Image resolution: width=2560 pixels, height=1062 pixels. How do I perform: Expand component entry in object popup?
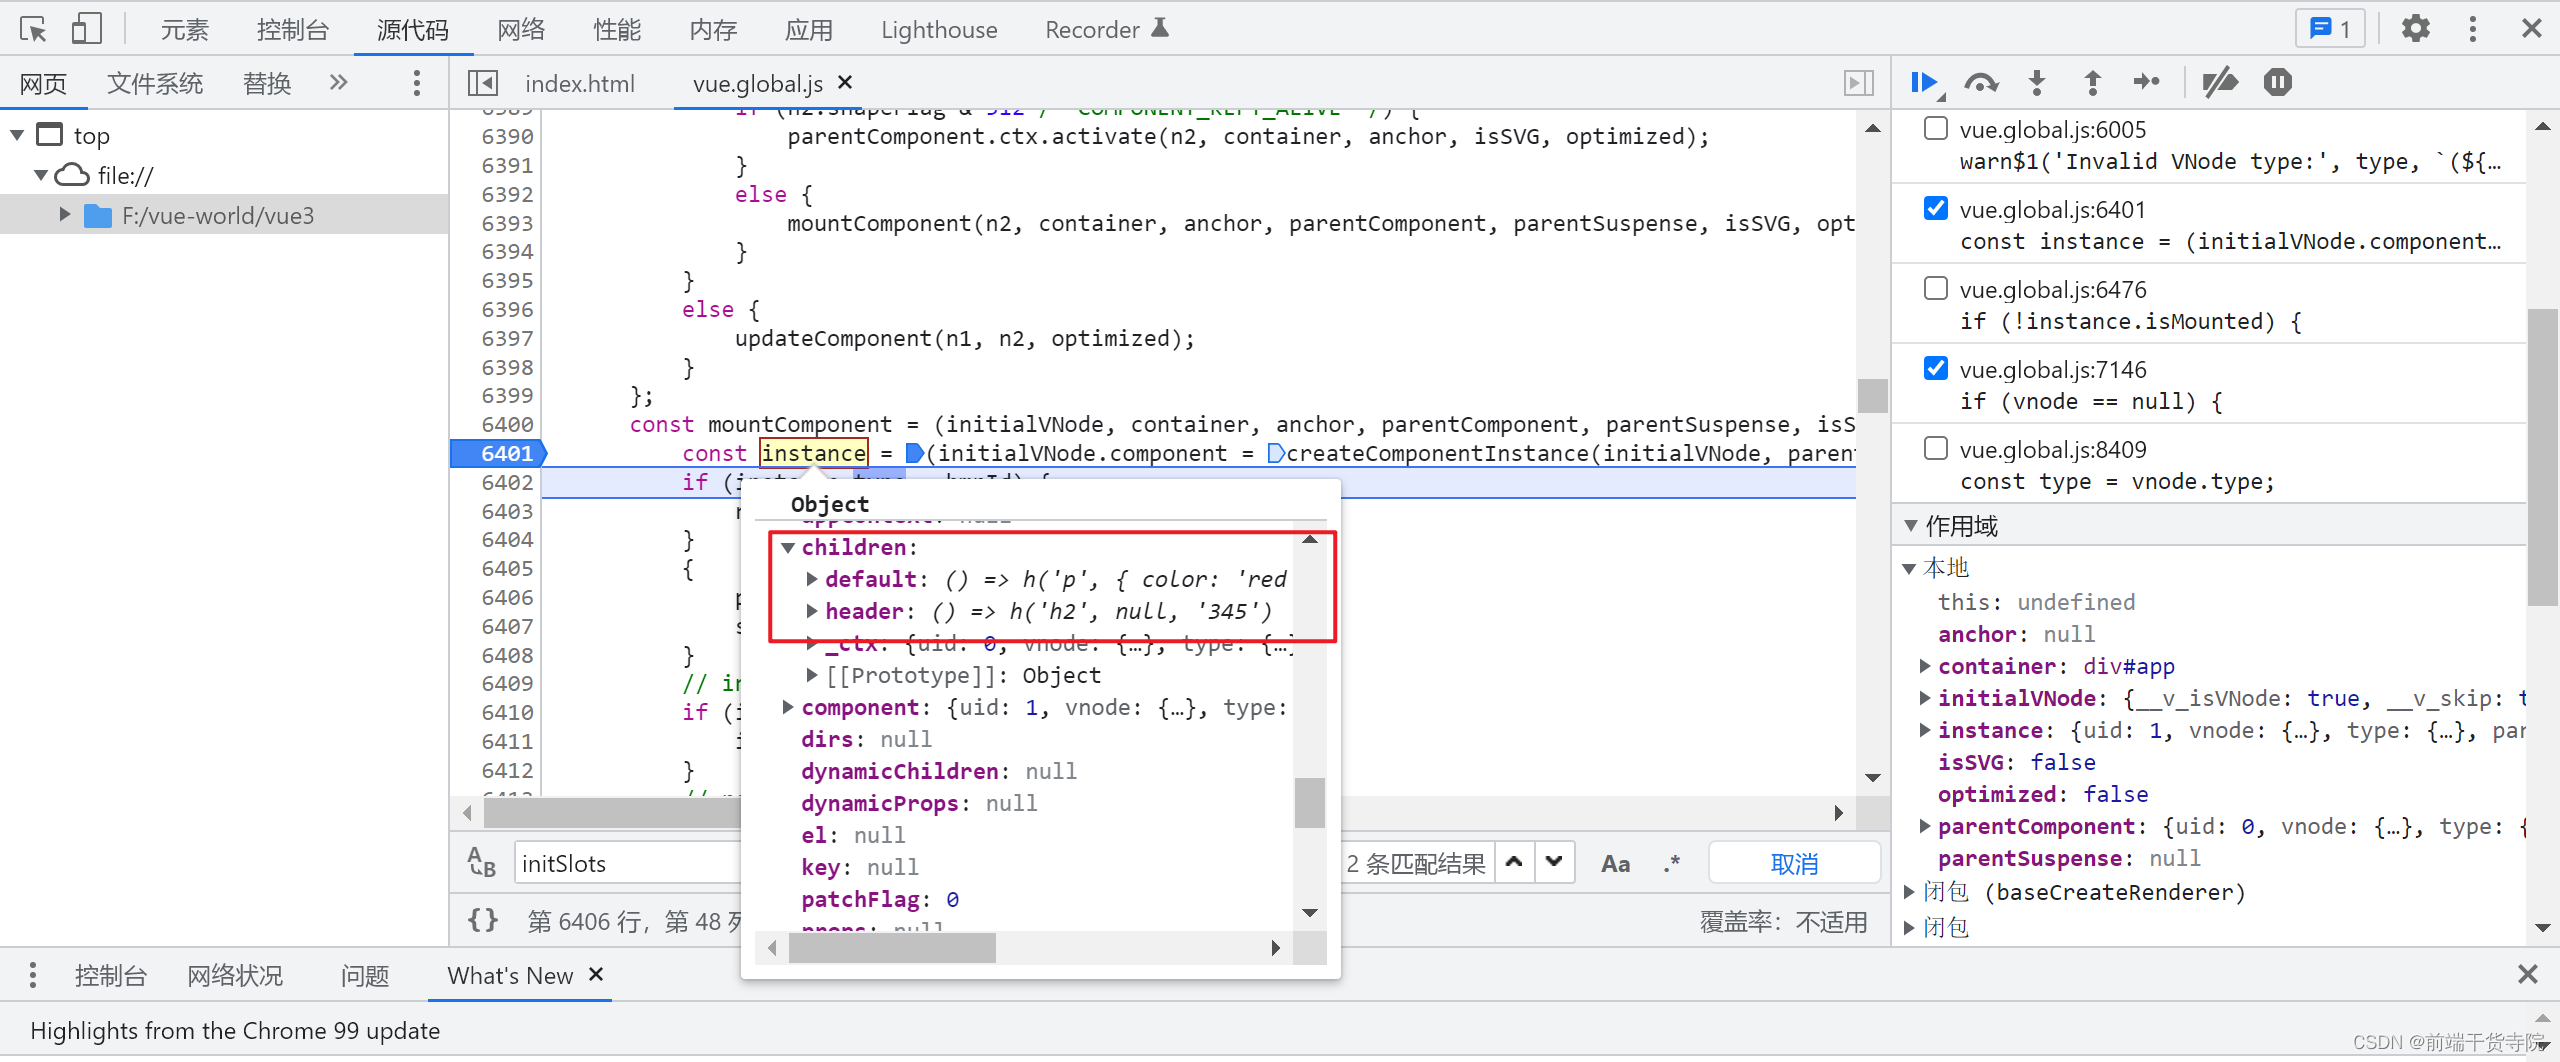pyautogui.click(x=788, y=707)
